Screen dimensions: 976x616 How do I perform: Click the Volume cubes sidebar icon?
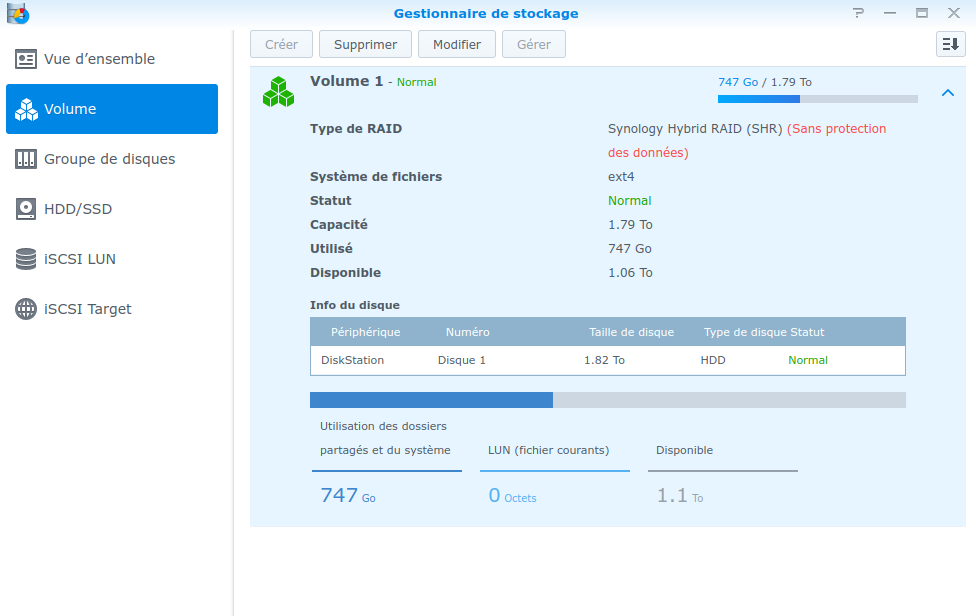coord(26,109)
